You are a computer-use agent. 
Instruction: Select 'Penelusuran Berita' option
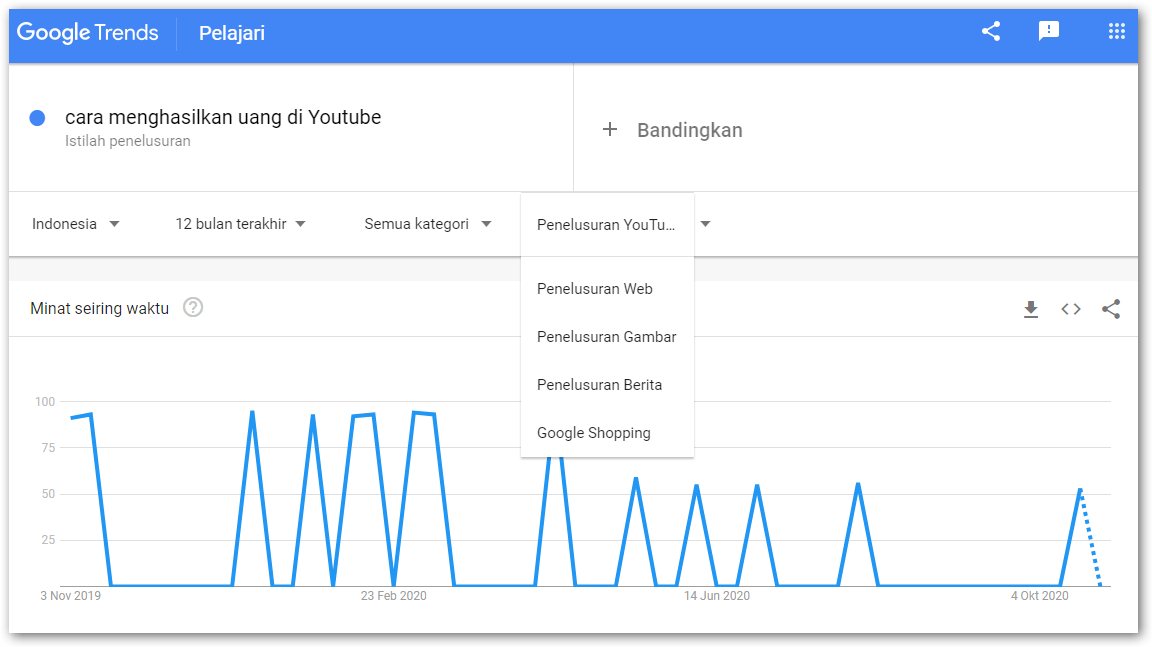[x=607, y=385]
